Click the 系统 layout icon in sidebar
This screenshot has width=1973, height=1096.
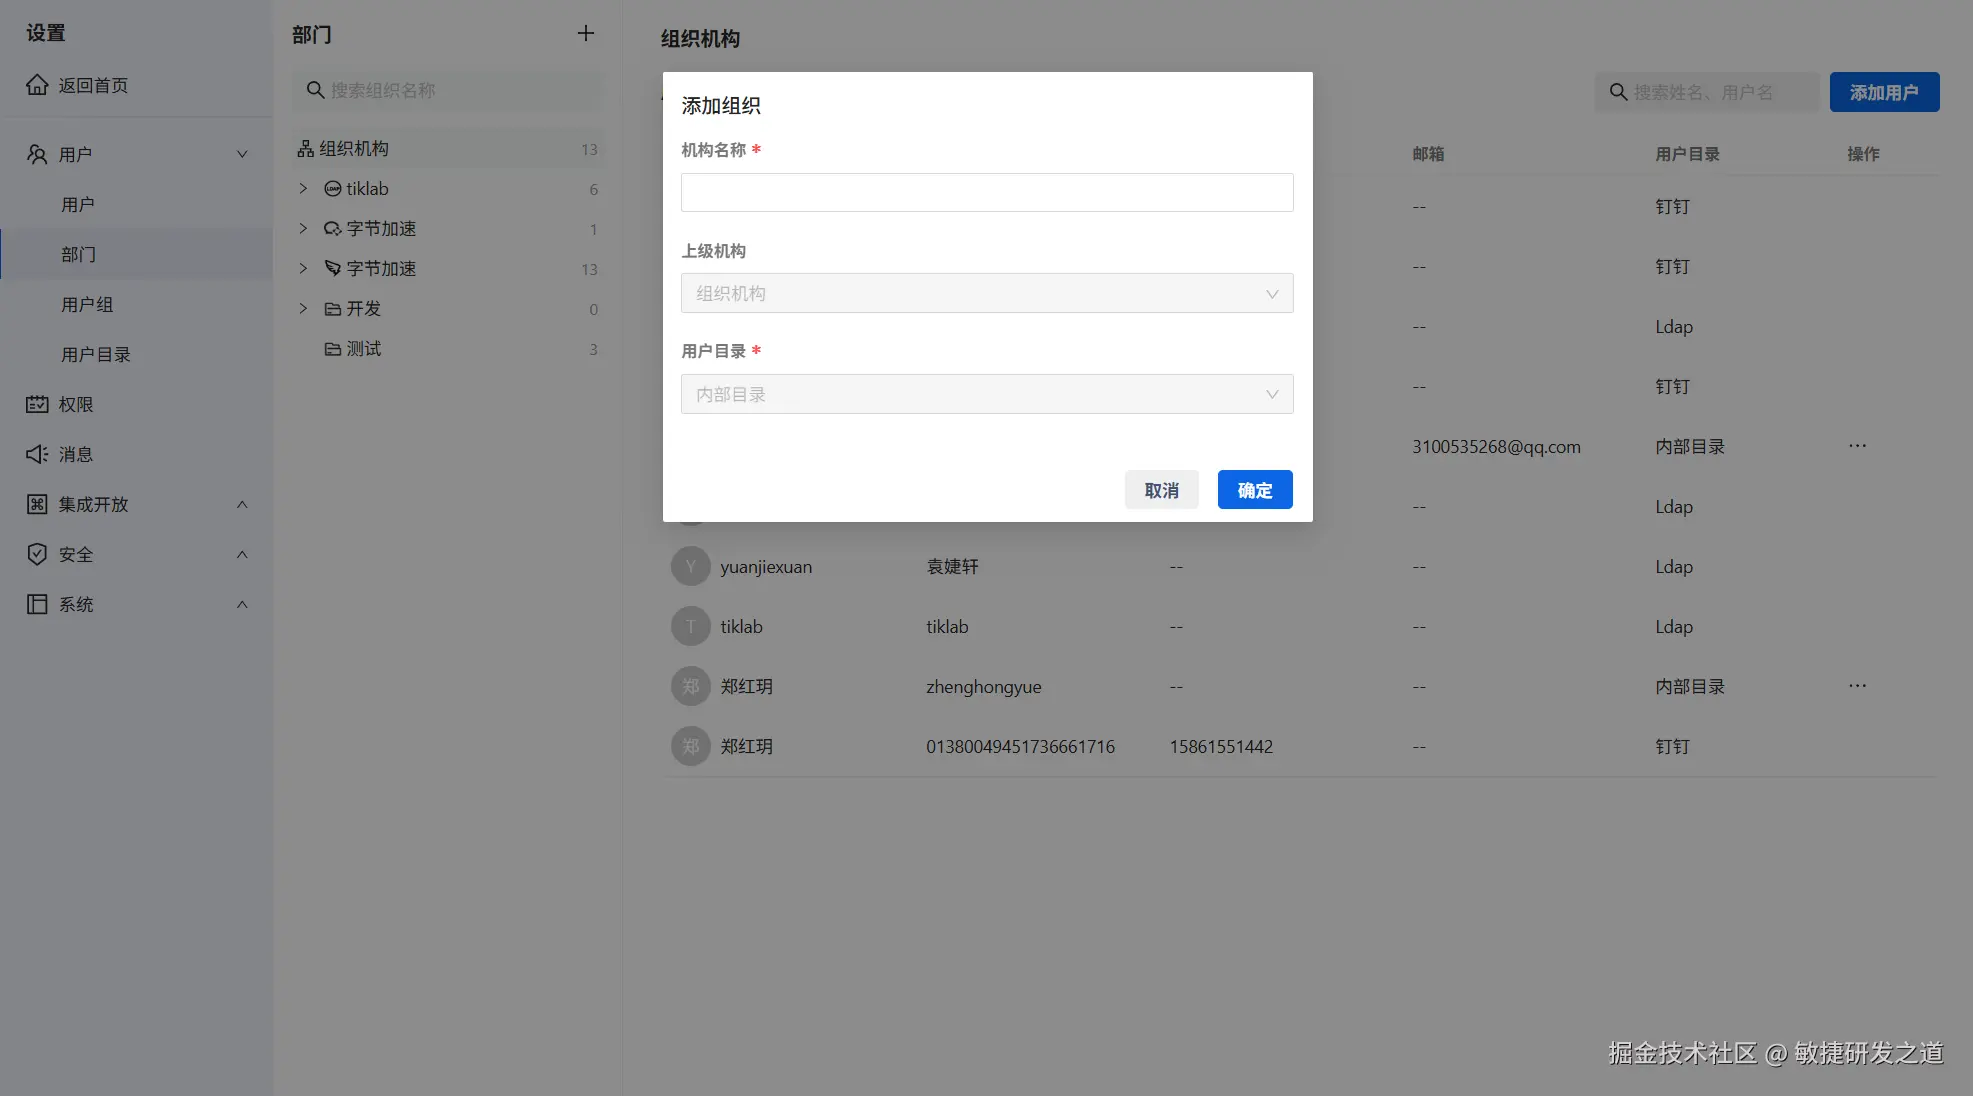pyautogui.click(x=37, y=604)
